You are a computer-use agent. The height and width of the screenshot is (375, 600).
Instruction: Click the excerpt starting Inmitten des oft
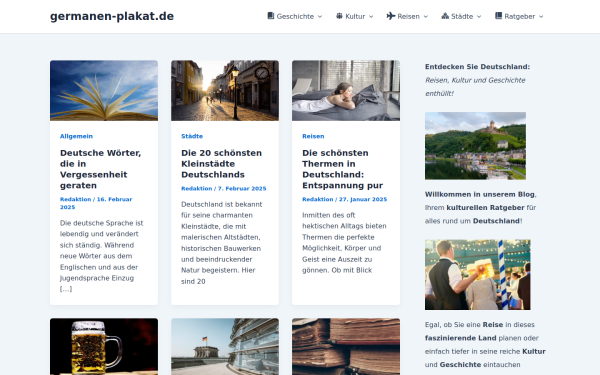tap(344, 243)
